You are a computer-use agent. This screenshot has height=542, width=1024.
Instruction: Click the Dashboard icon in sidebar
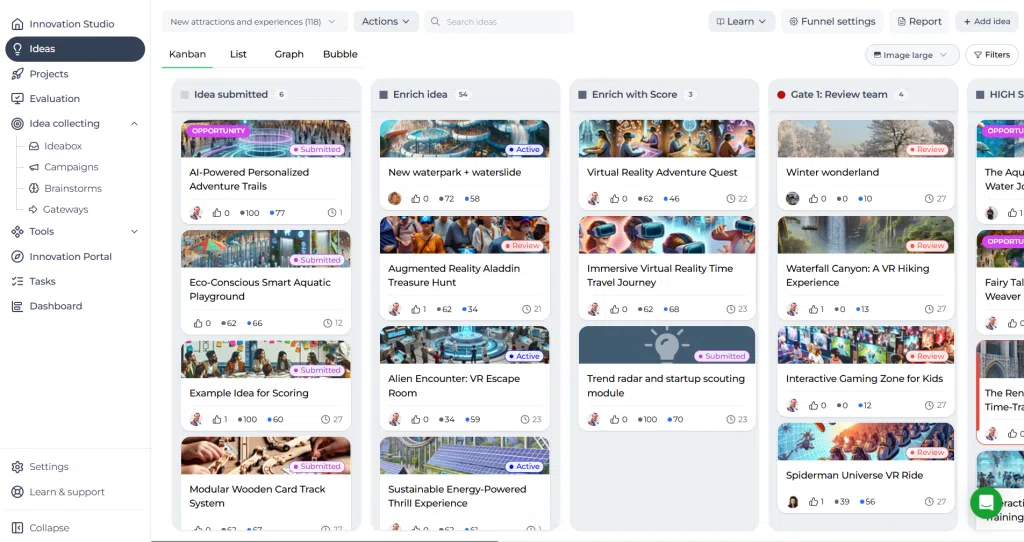click(x=18, y=306)
